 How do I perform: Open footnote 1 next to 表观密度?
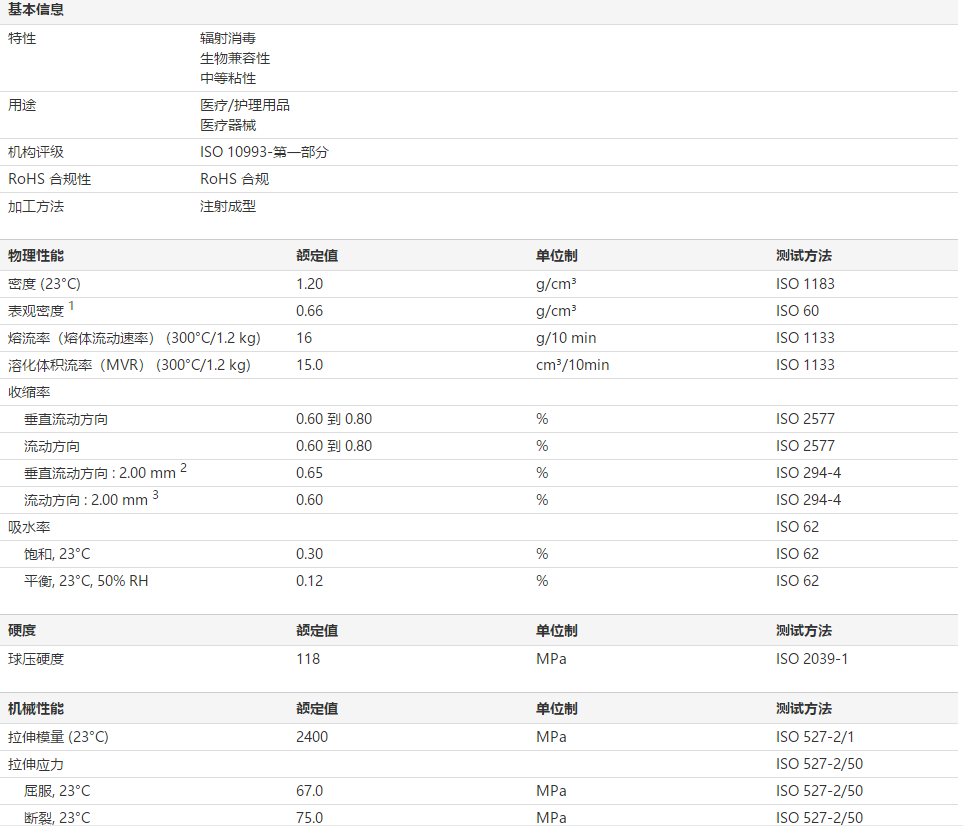click(72, 306)
